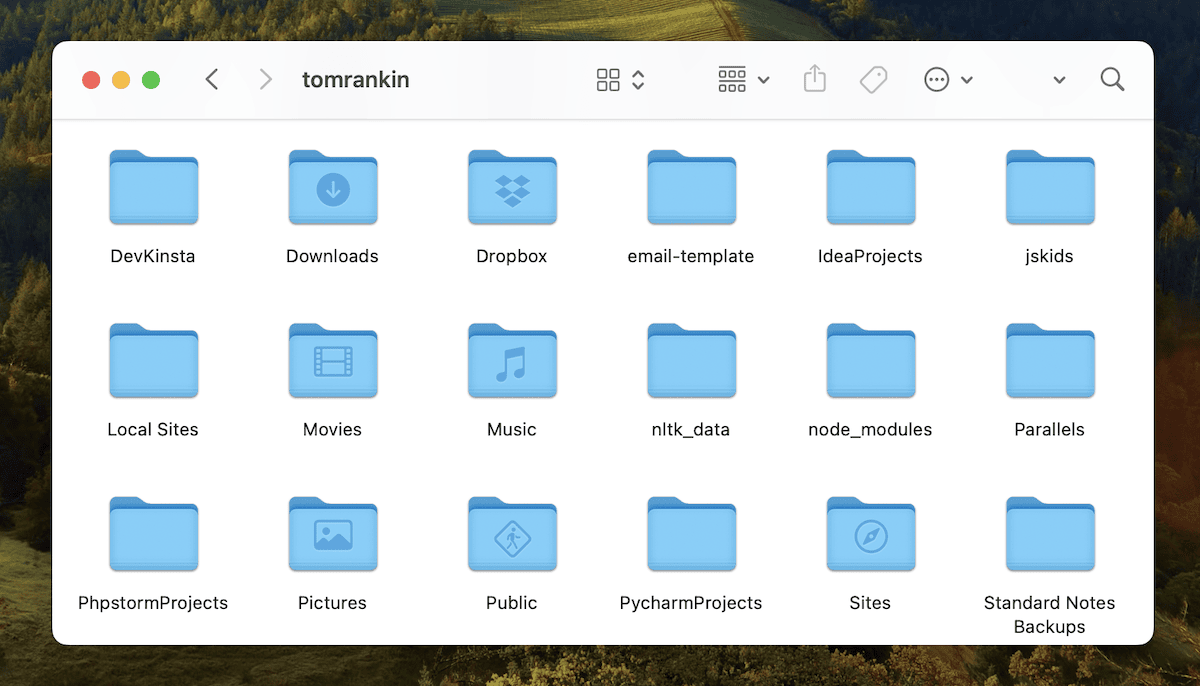This screenshot has height=686, width=1200.
Task: Minimize the Finder window (yellow button)
Action: click(121, 80)
